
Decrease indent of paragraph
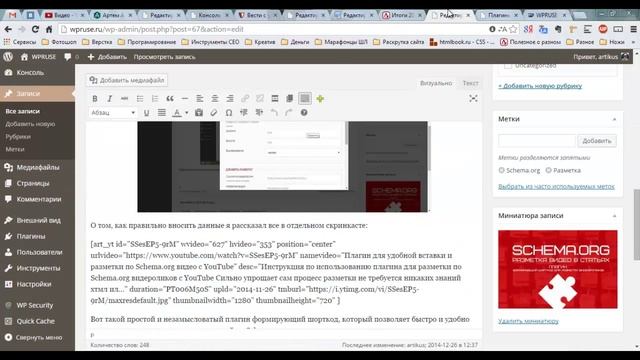point(244,113)
